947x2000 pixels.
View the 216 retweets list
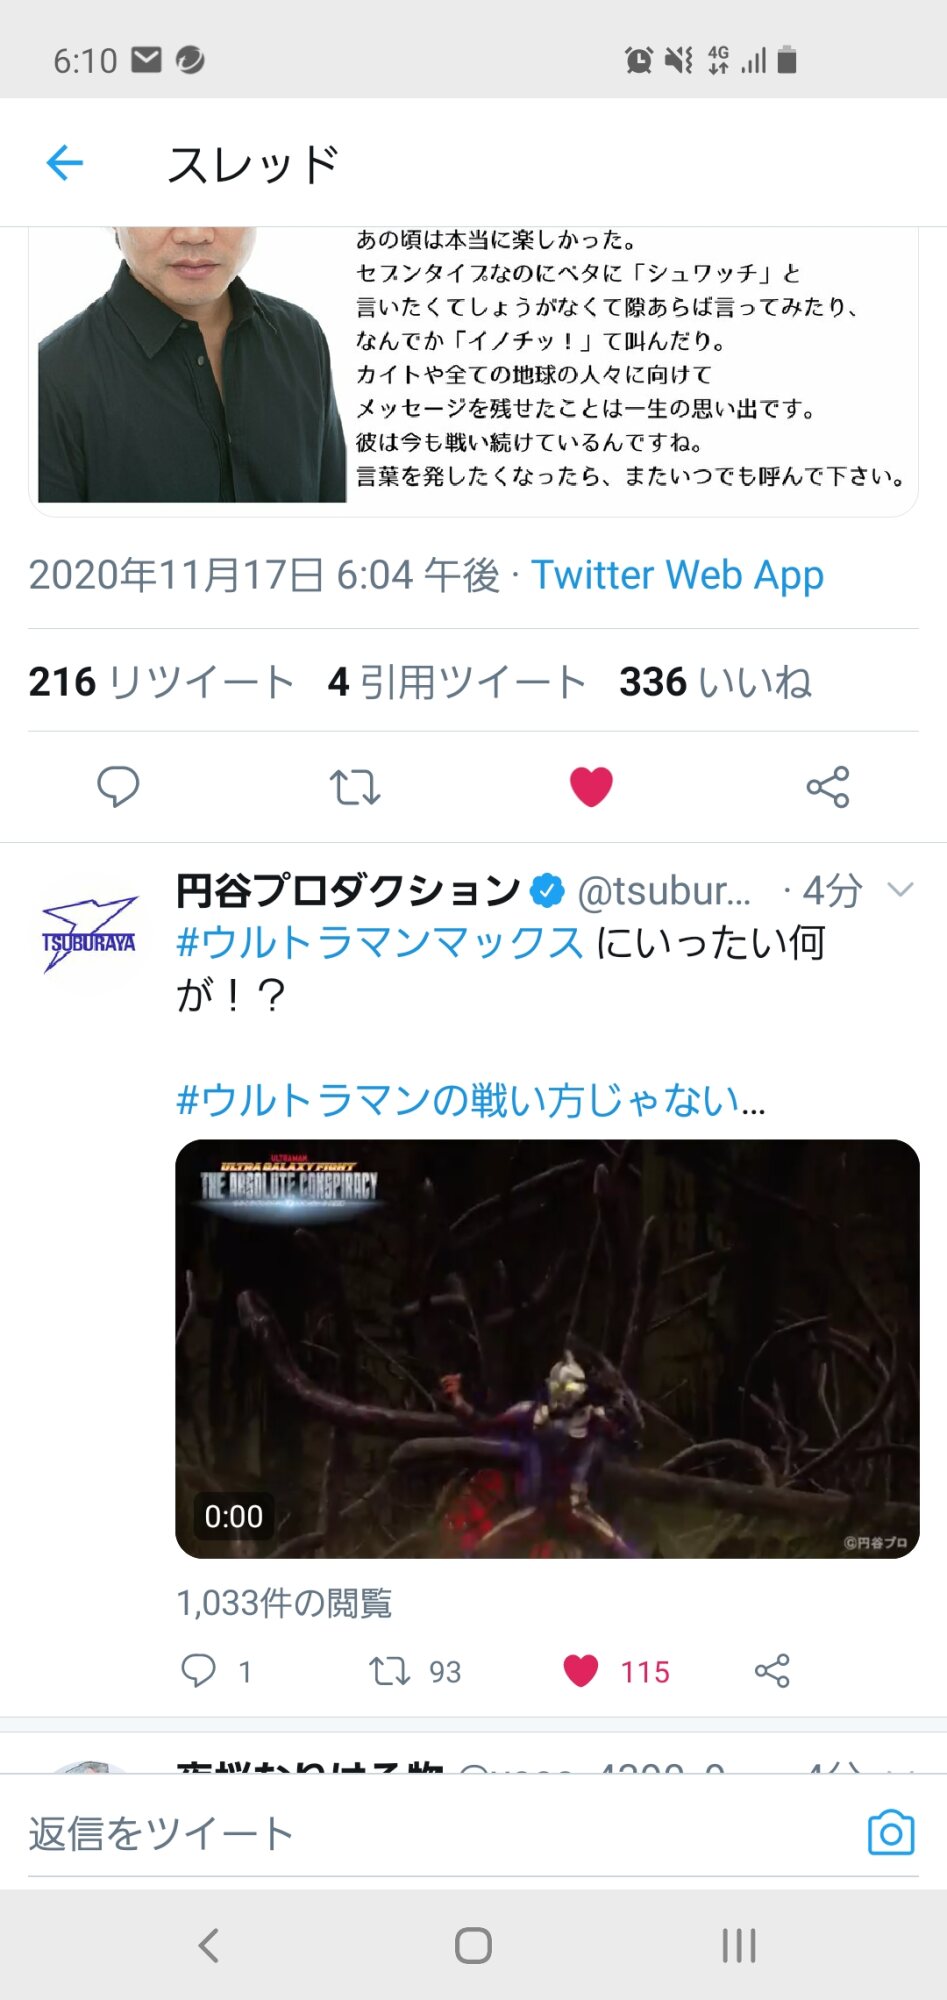click(161, 682)
